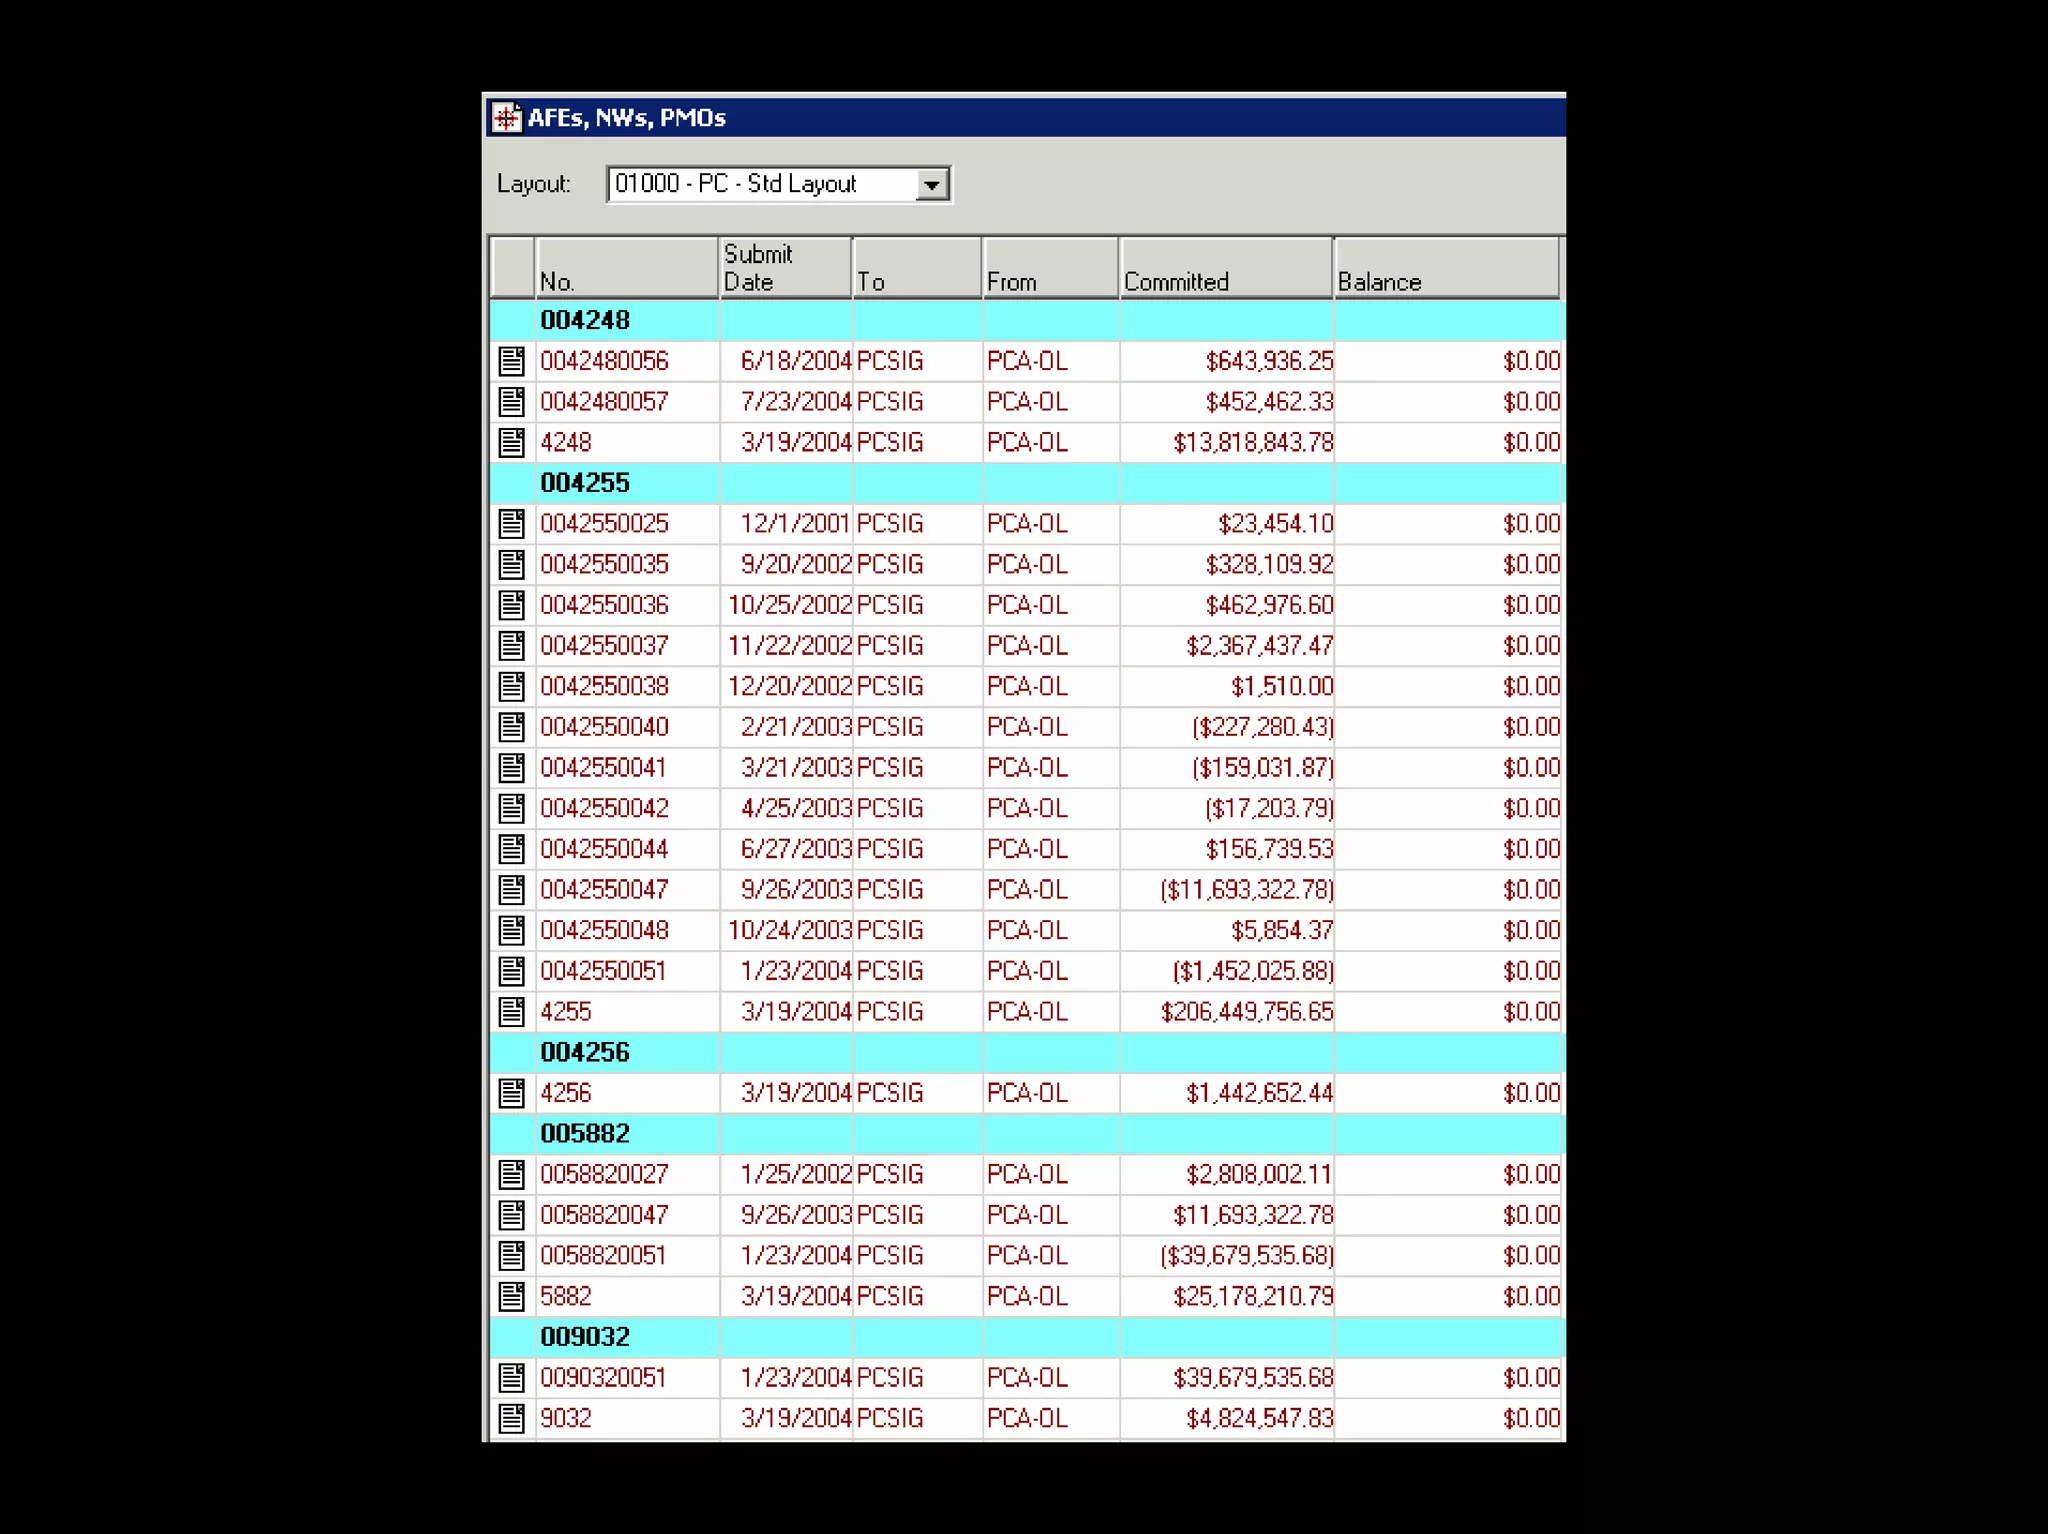Image resolution: width=2048 pixels, height=1534 pixels.
Task: Click document icon for row 0042480056
Action: point(511,361)
